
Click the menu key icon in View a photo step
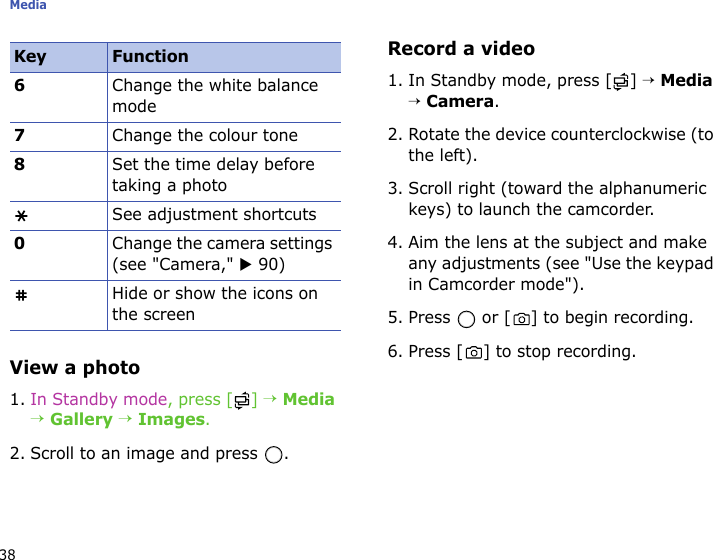241,400
